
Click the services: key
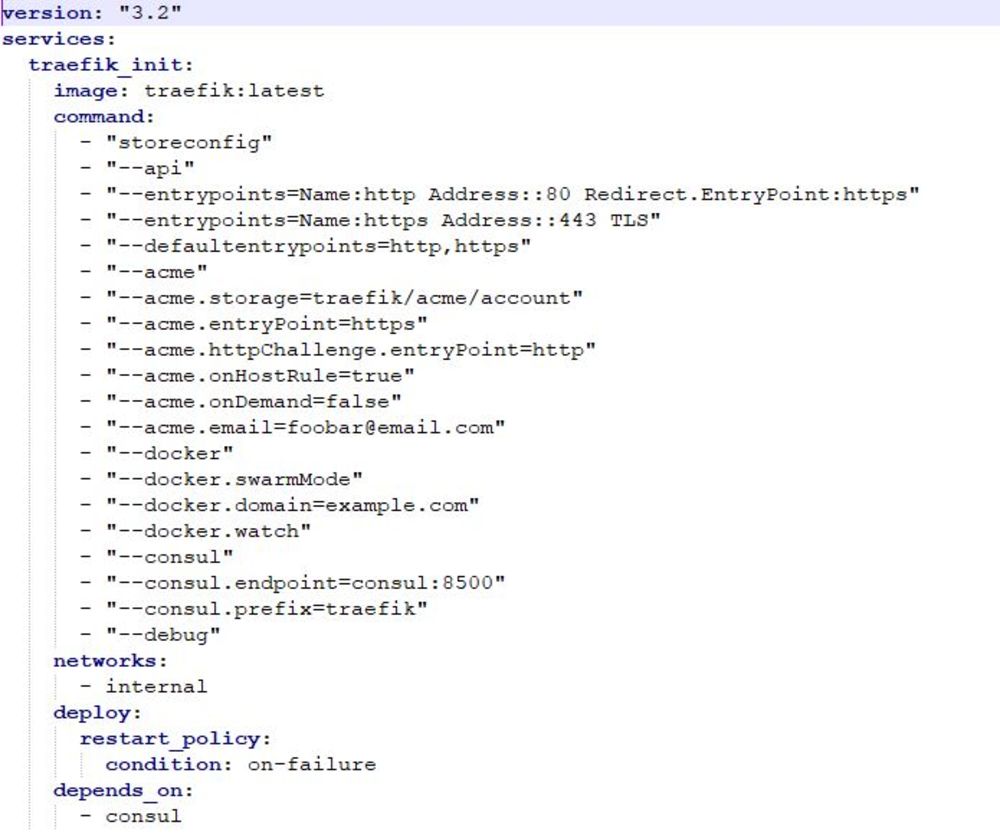[x=59, y=39]
